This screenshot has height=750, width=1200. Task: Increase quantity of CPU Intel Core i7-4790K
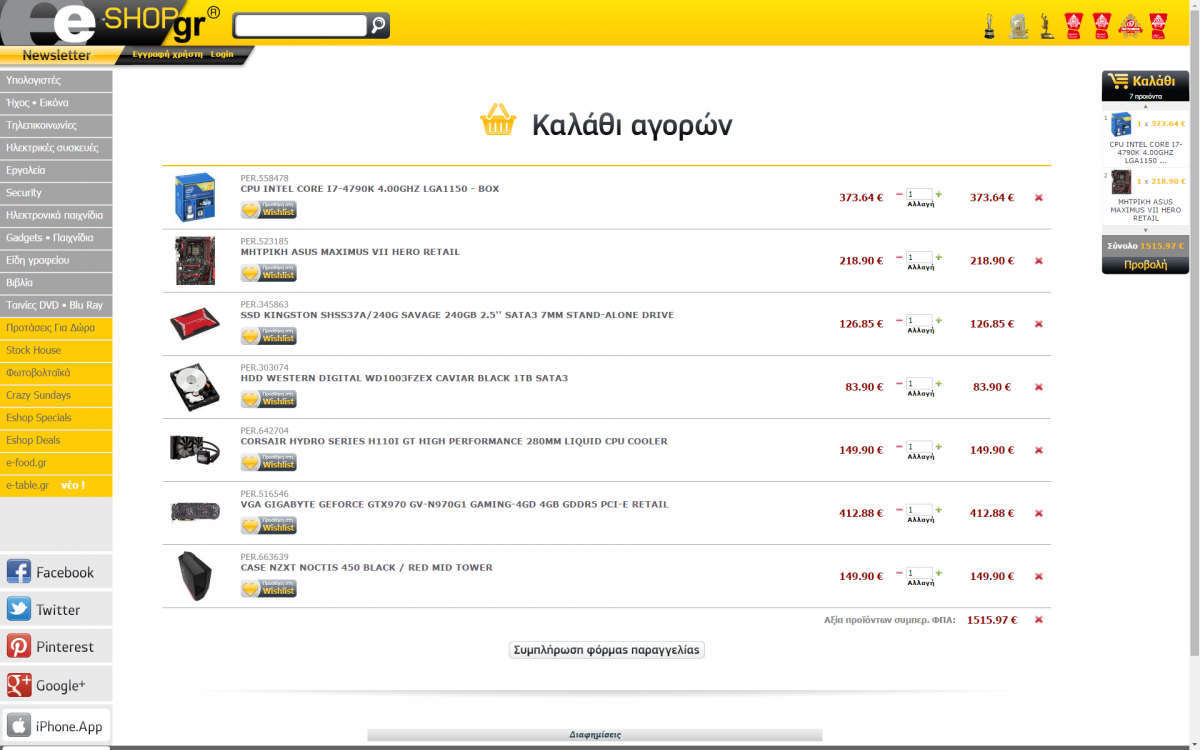939,194
